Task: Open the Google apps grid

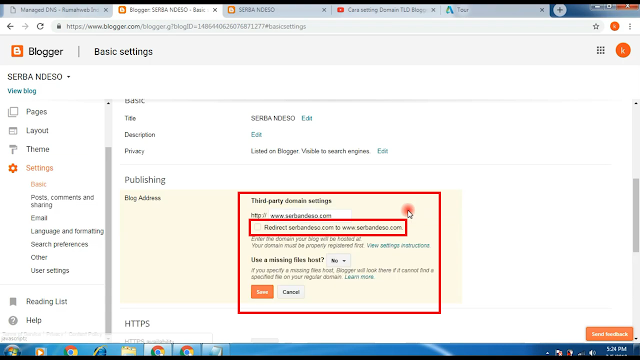Action: (x=600, y=51)
